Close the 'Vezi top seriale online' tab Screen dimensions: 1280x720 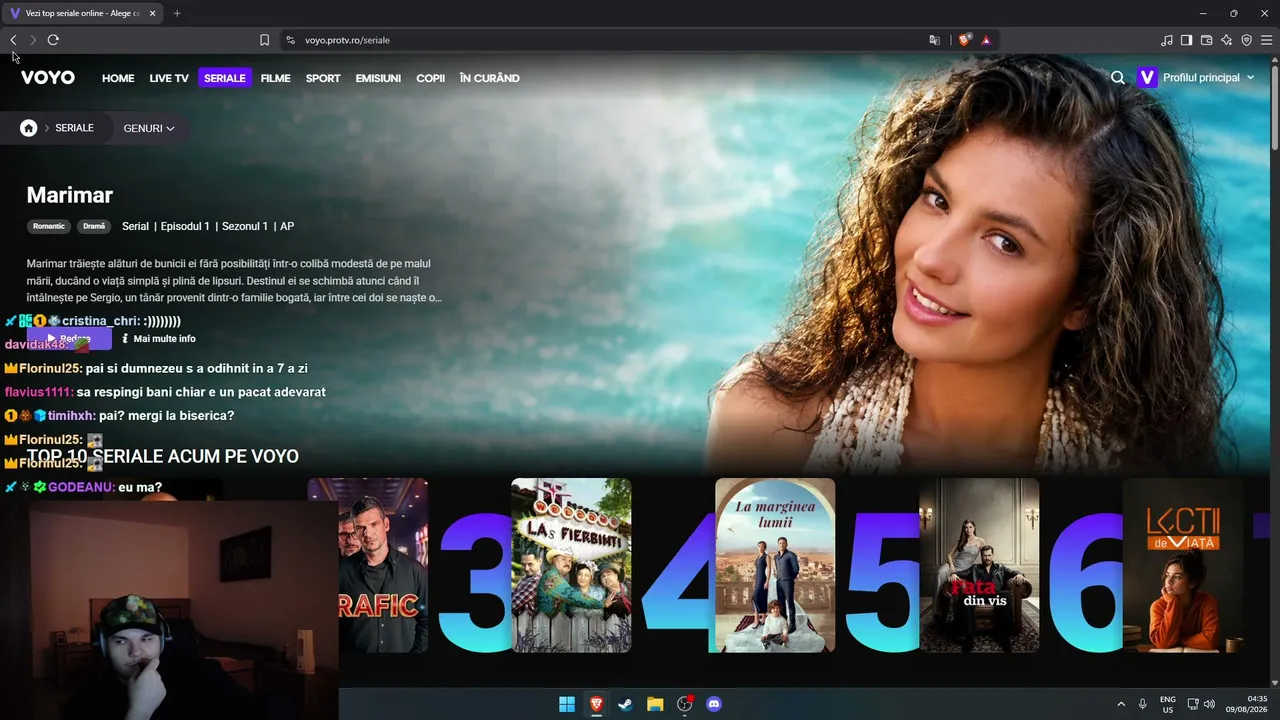tap(155, 13)
